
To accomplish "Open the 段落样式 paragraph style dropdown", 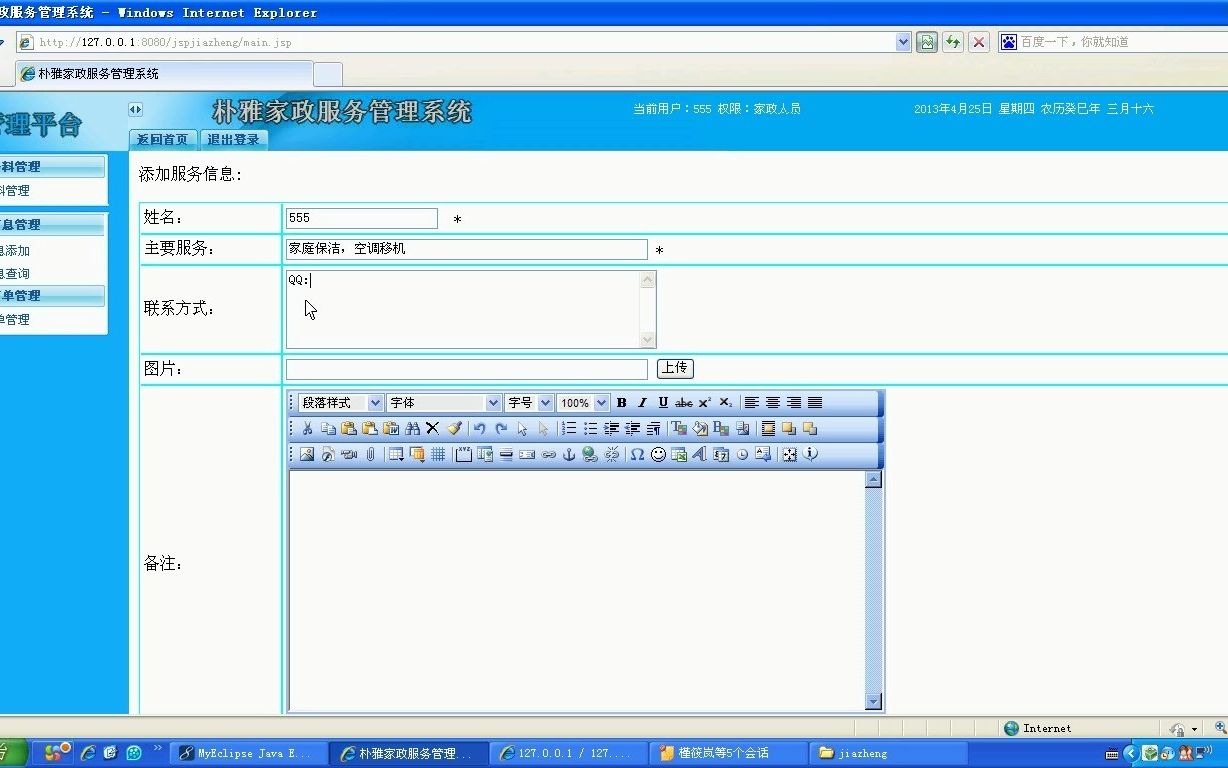I will [x=338, y=402].
